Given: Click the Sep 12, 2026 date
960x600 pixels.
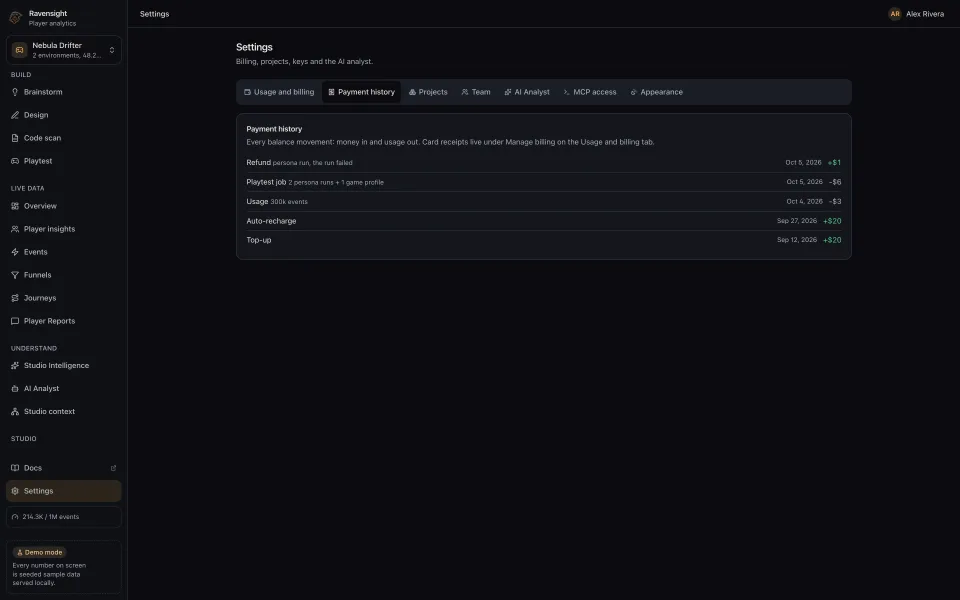Looking at the screenshot, I should (x=797, y=239).
